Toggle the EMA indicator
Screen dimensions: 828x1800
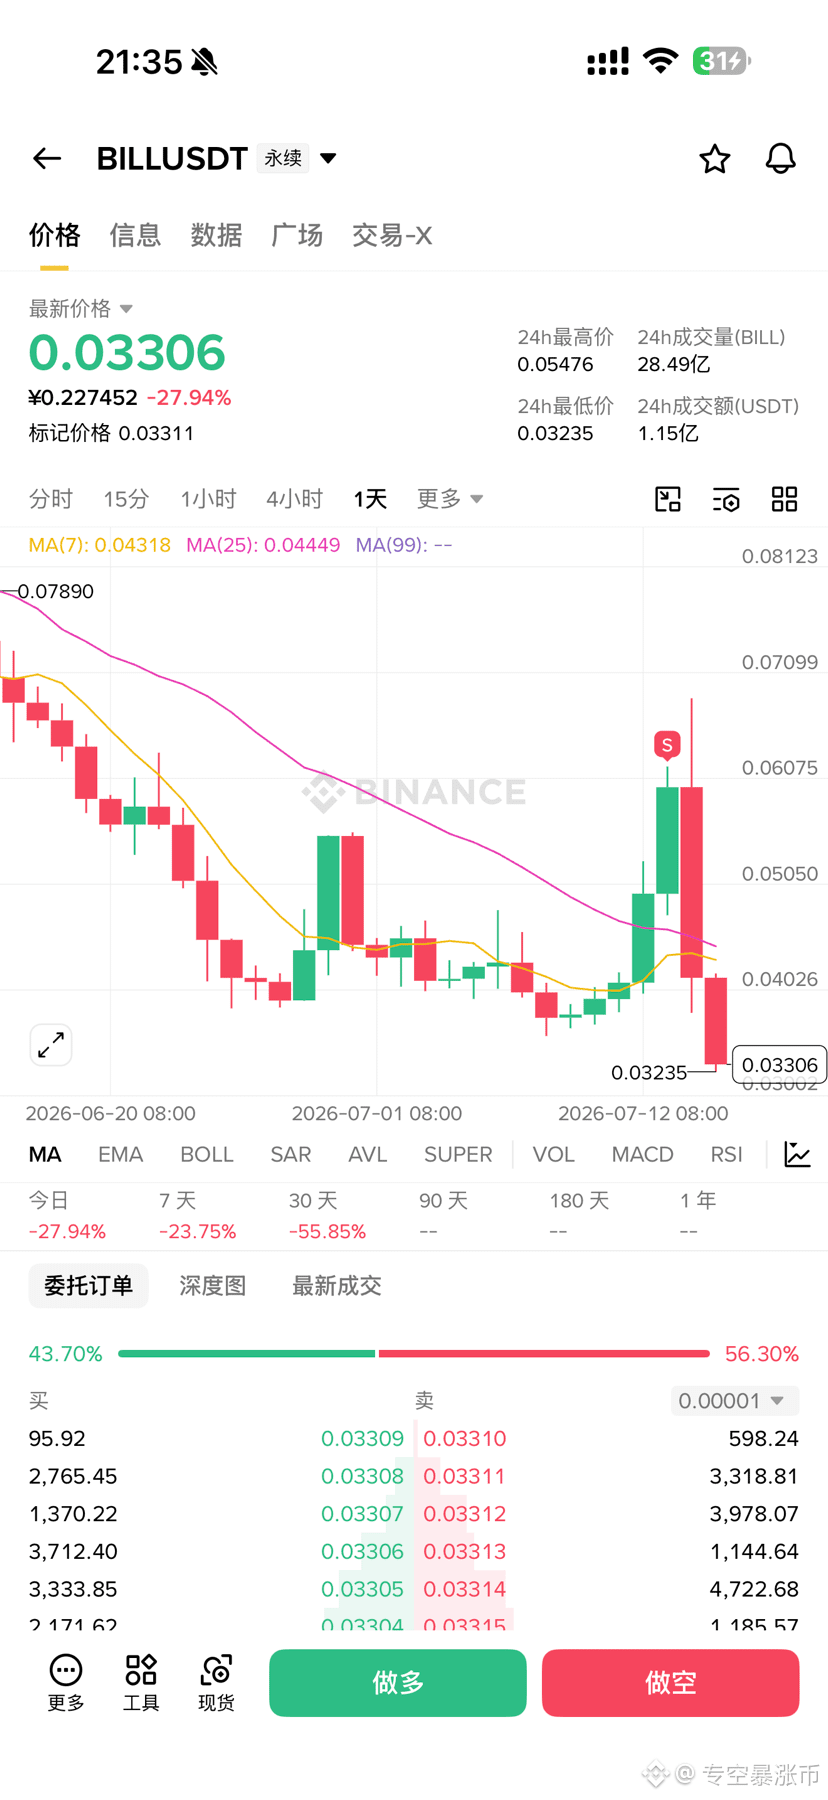coord(120,1154)
